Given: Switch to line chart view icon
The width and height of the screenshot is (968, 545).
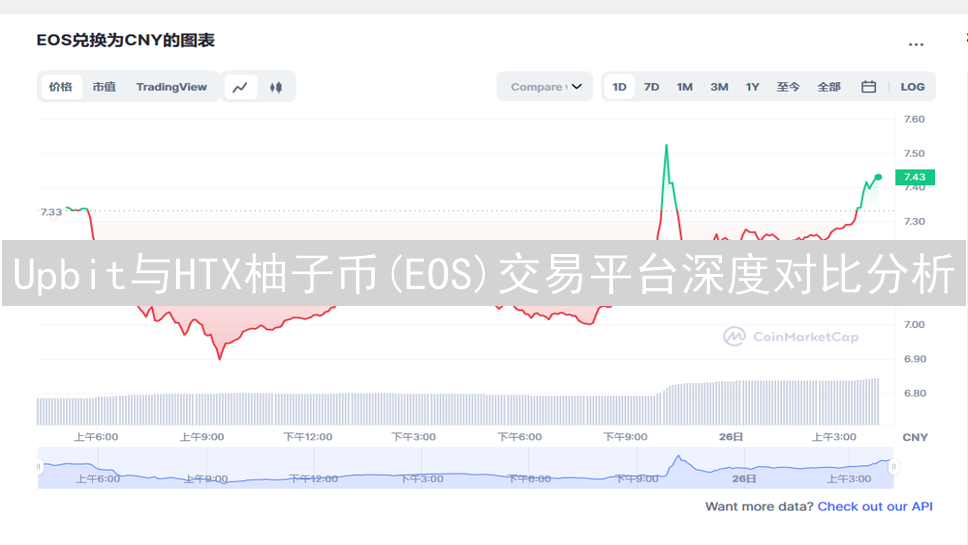Looking at the screenshot, I should point(240,87).
